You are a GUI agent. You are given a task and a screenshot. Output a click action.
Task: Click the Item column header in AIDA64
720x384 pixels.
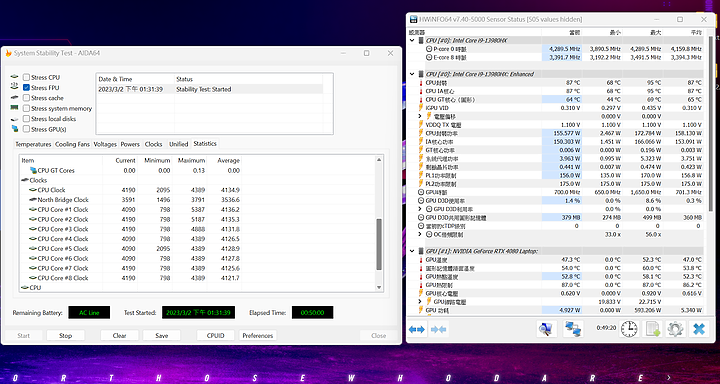click(61, 160)
